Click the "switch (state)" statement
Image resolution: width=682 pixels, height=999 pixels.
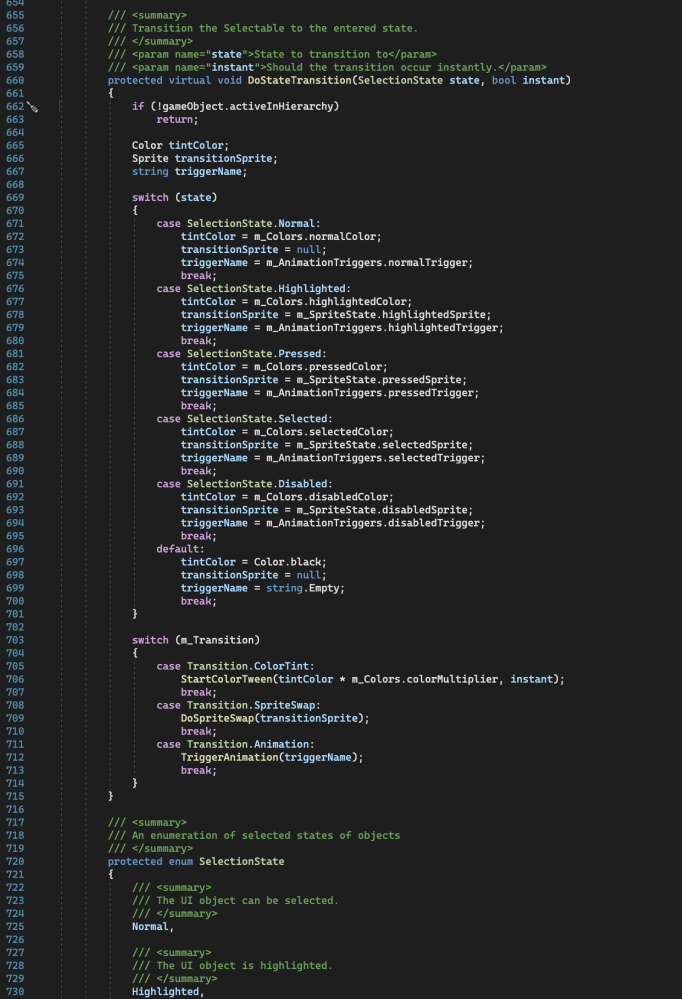(x=175, y=198)
